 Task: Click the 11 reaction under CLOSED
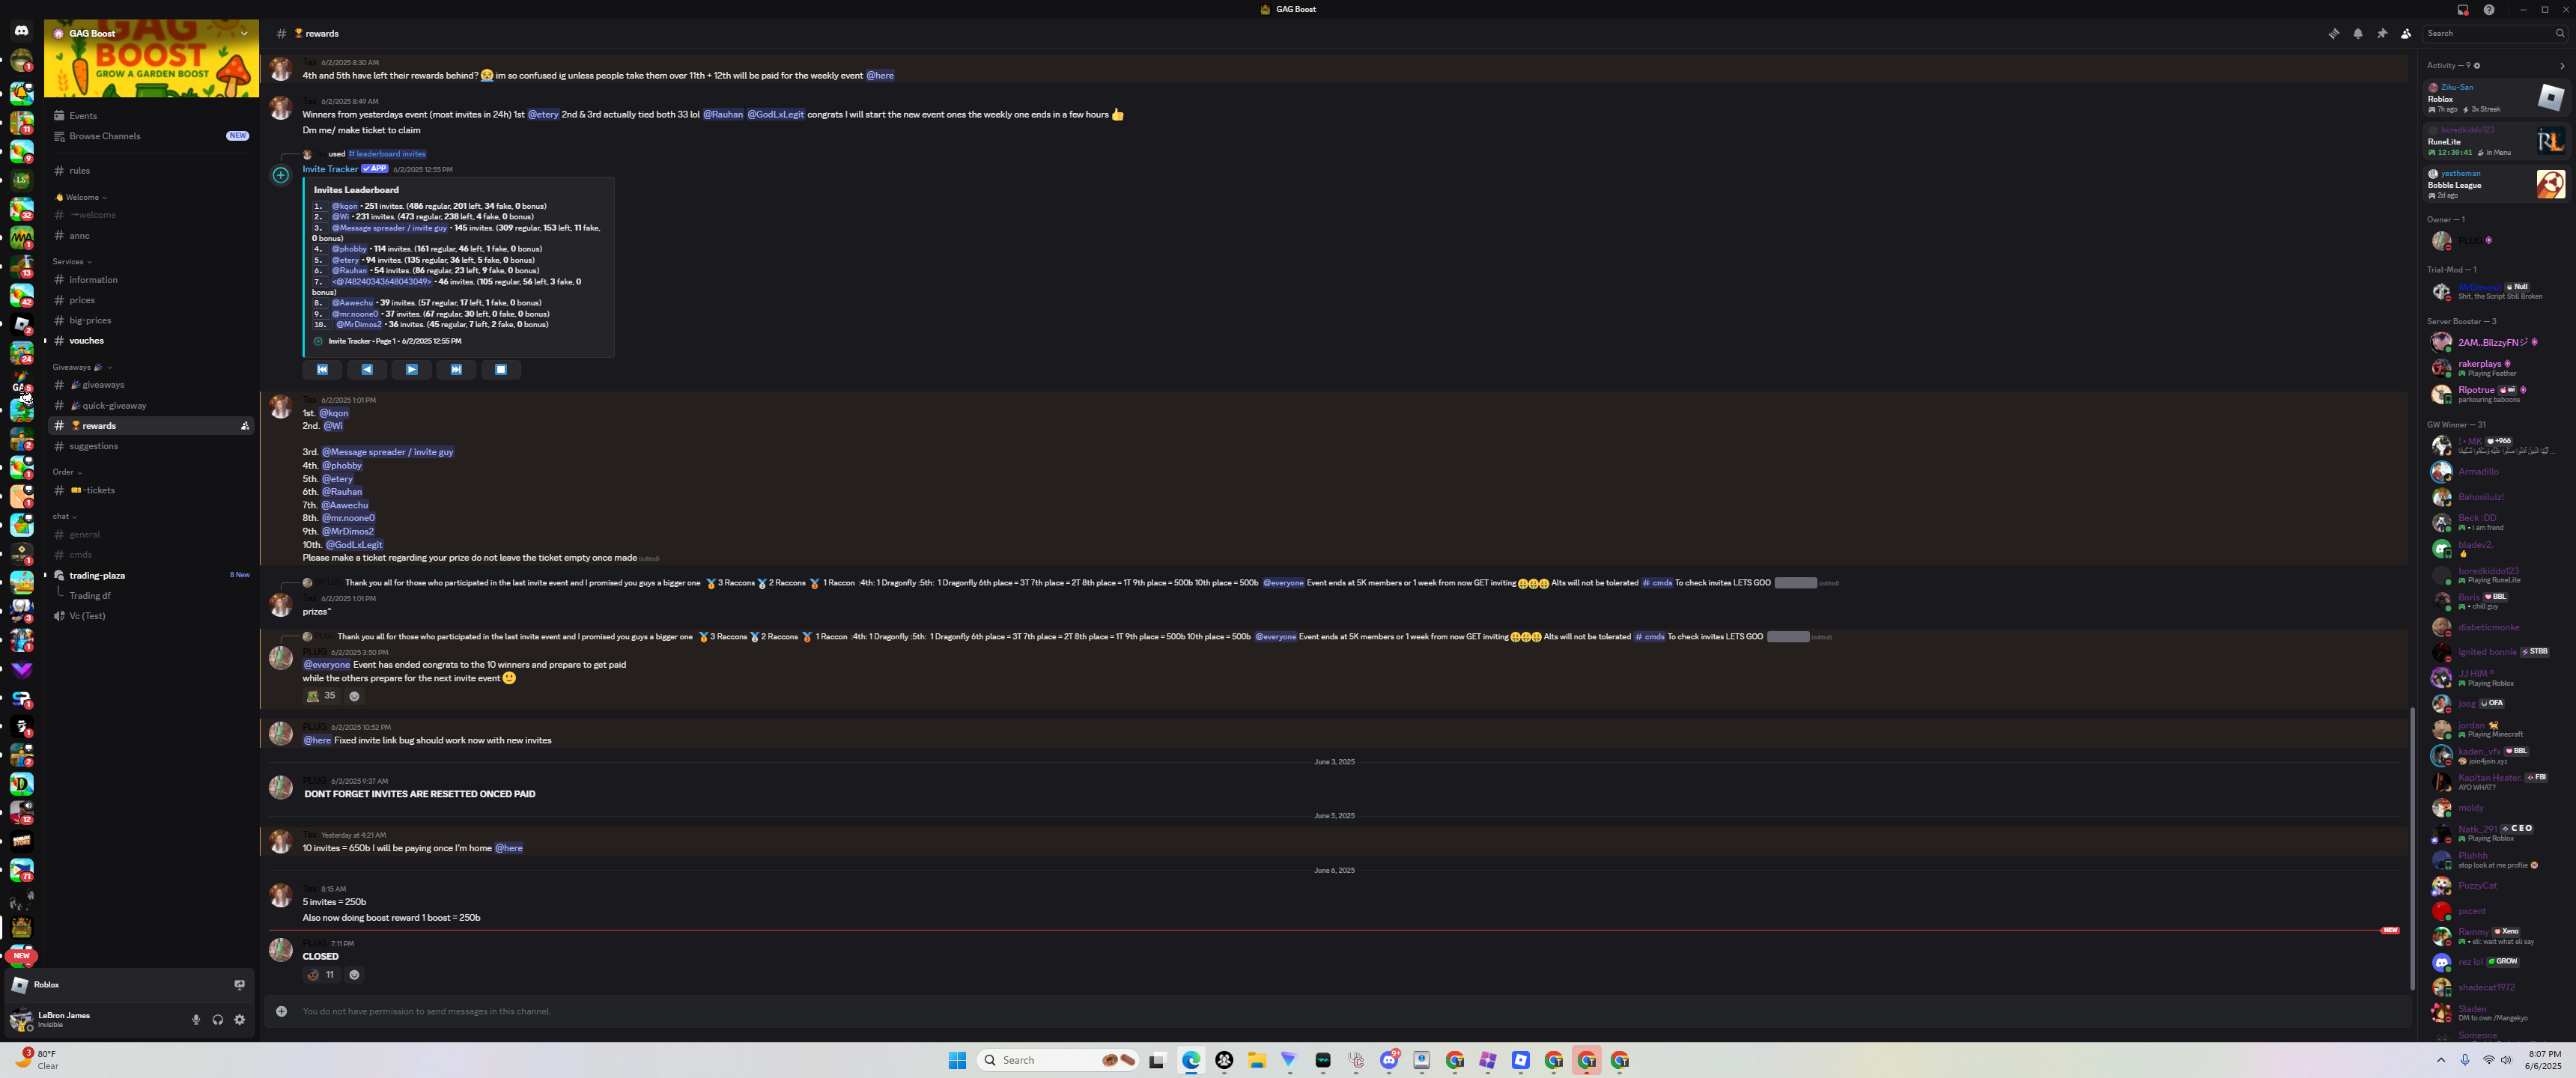point(322,975)
